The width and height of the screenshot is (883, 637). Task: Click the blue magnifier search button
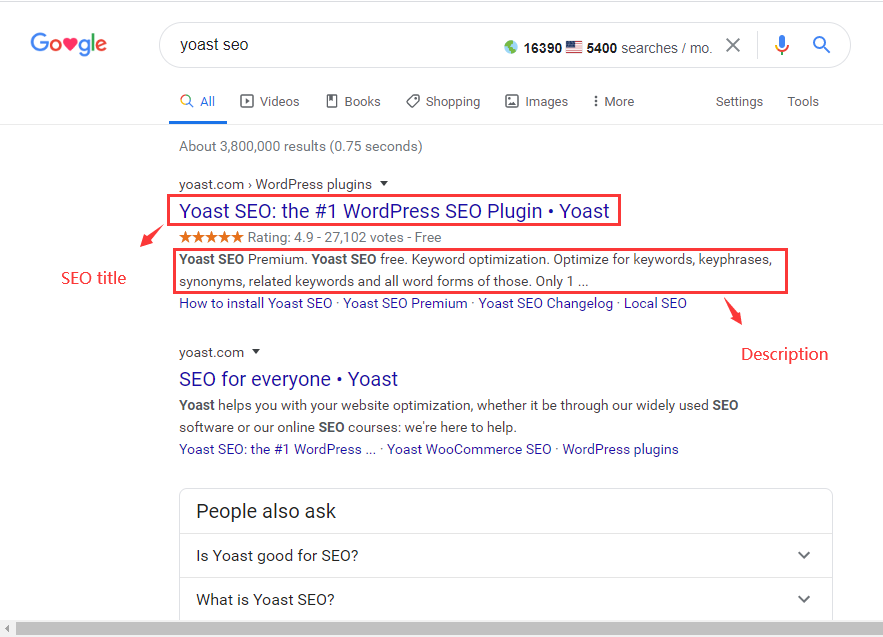click(821, 44)
